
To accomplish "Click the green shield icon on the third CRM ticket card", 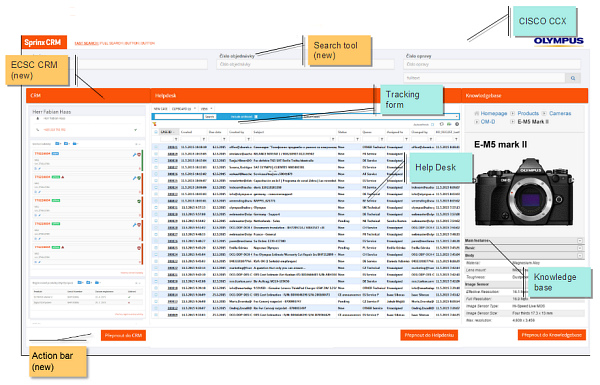I will [x=139, y=201].
